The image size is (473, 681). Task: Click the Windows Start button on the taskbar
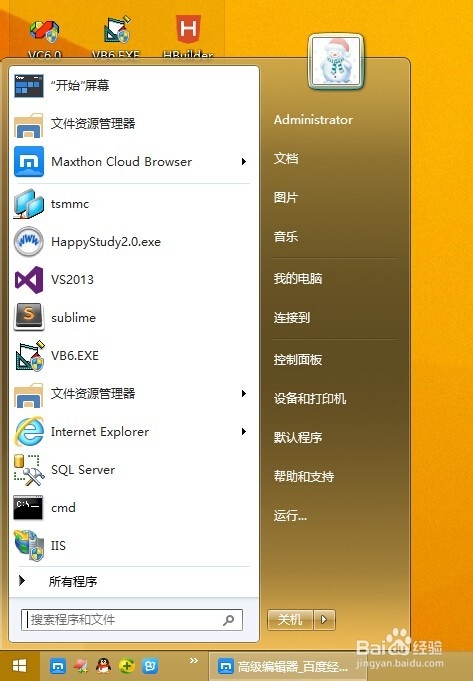tap(20, 665)
